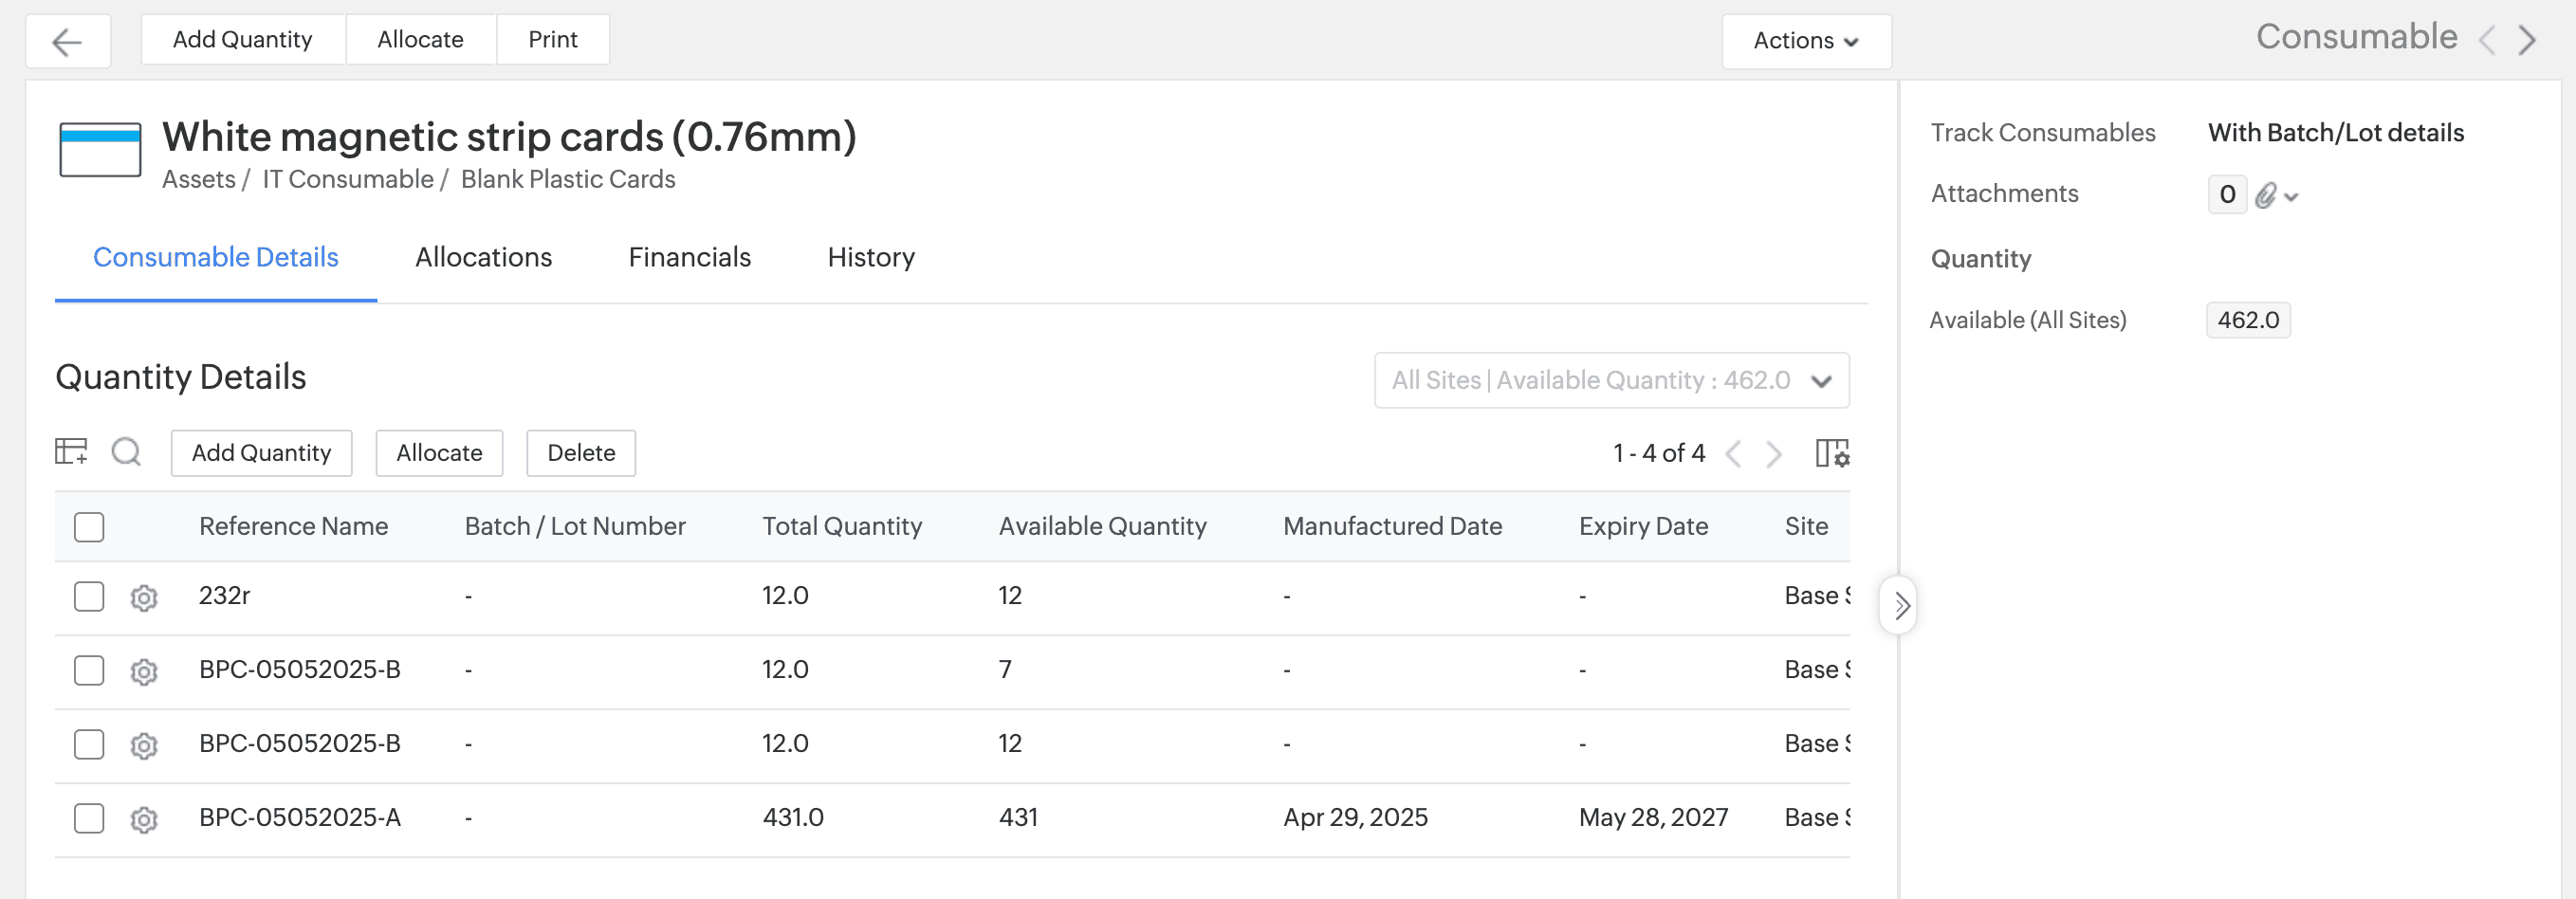
Task: Expand the Actions dropdown
Action: (x=1805, y=41)
